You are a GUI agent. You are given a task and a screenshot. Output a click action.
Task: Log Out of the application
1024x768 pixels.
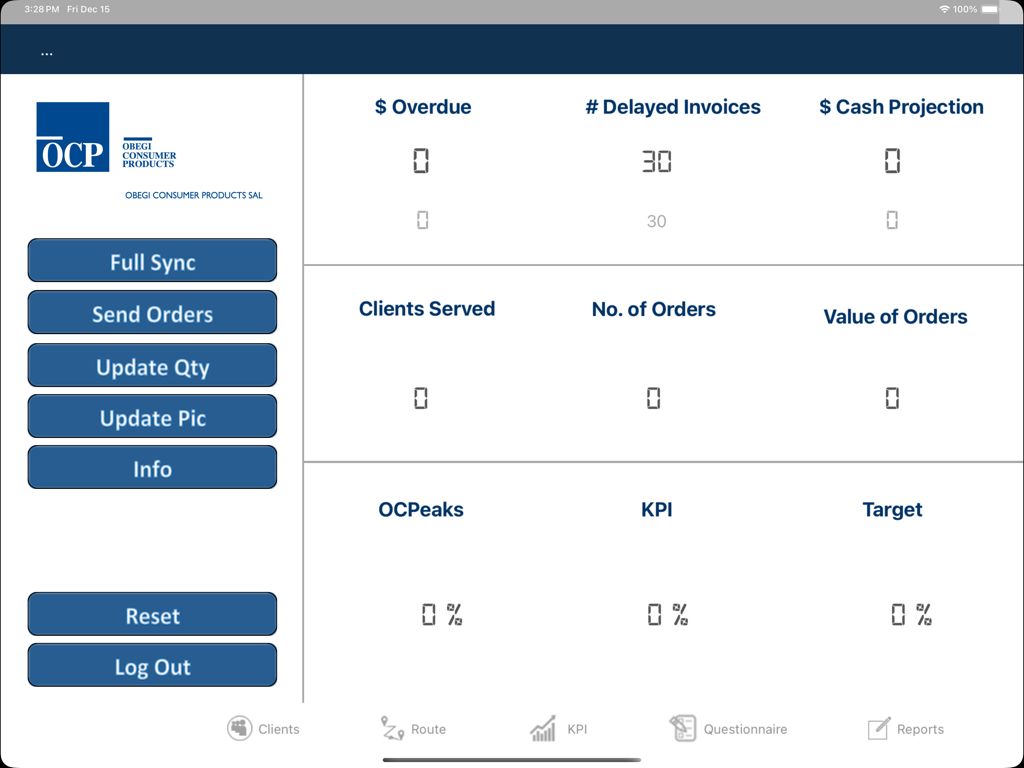click(x=152, y=665)
